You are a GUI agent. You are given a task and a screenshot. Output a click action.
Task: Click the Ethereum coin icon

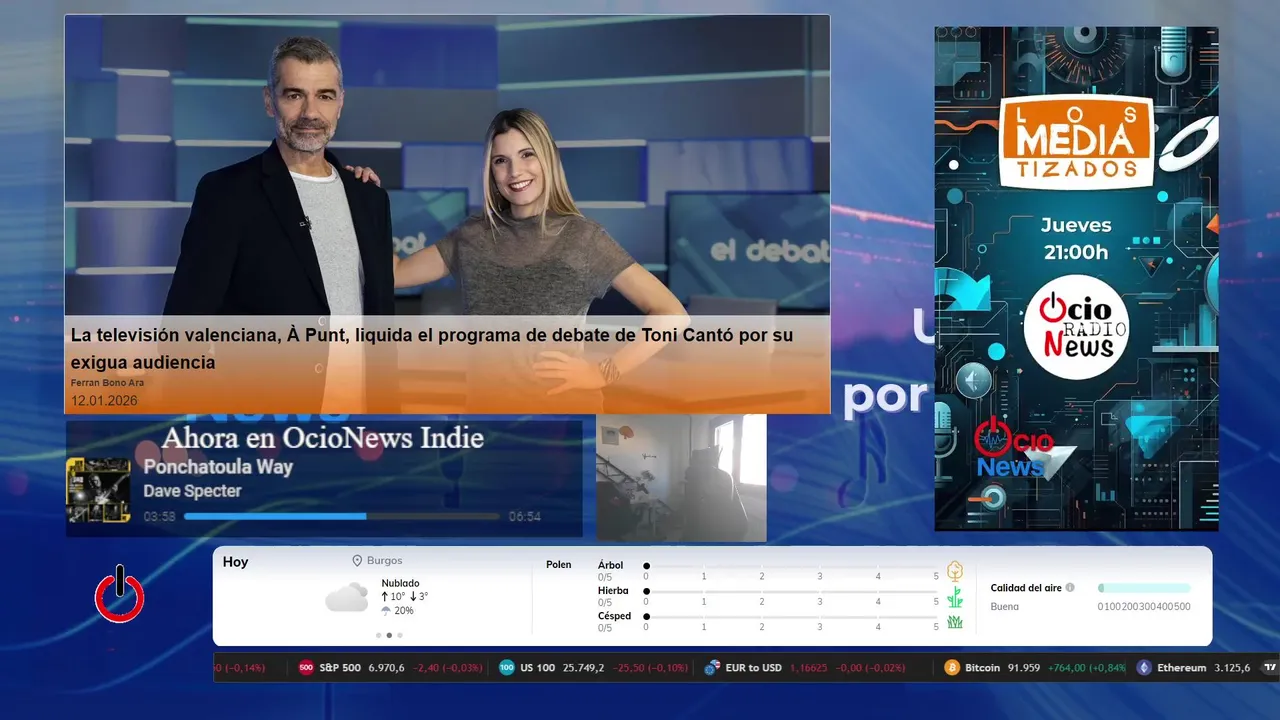point(1144,668)
